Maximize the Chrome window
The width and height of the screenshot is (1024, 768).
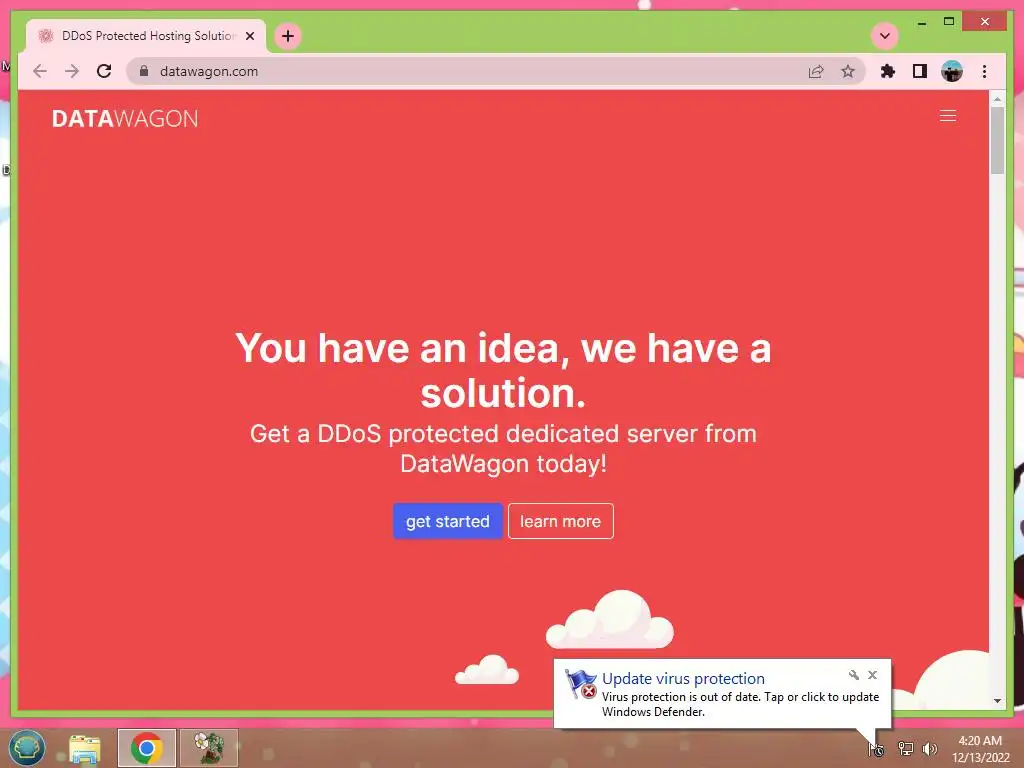click(949, 22)
